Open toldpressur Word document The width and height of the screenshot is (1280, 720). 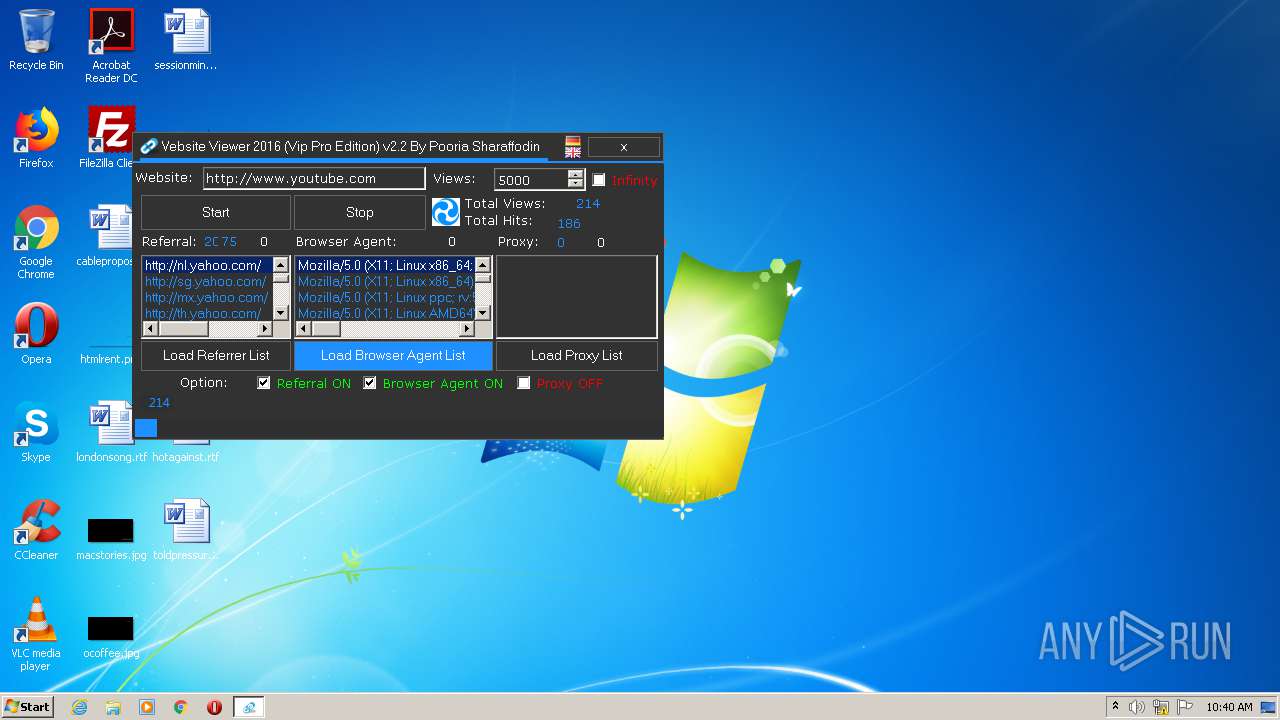[186, 530]
